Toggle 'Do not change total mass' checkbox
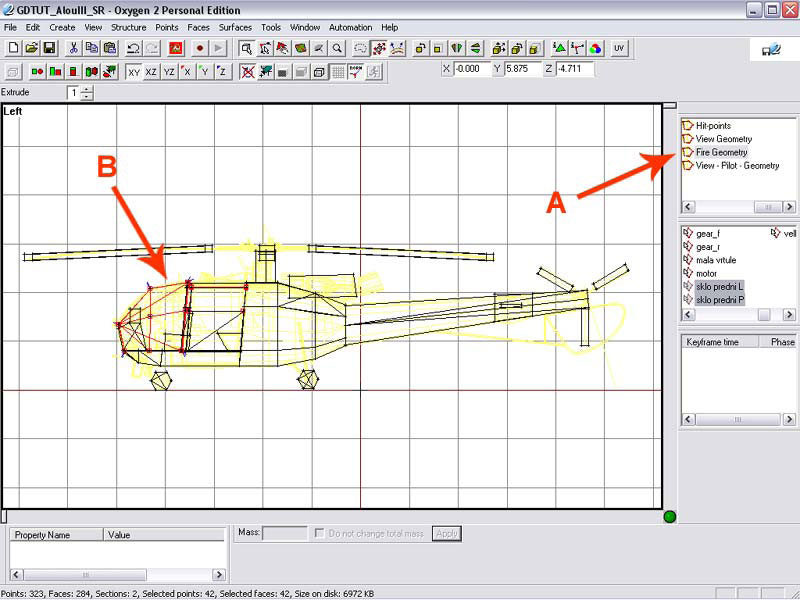 [320, 534]
